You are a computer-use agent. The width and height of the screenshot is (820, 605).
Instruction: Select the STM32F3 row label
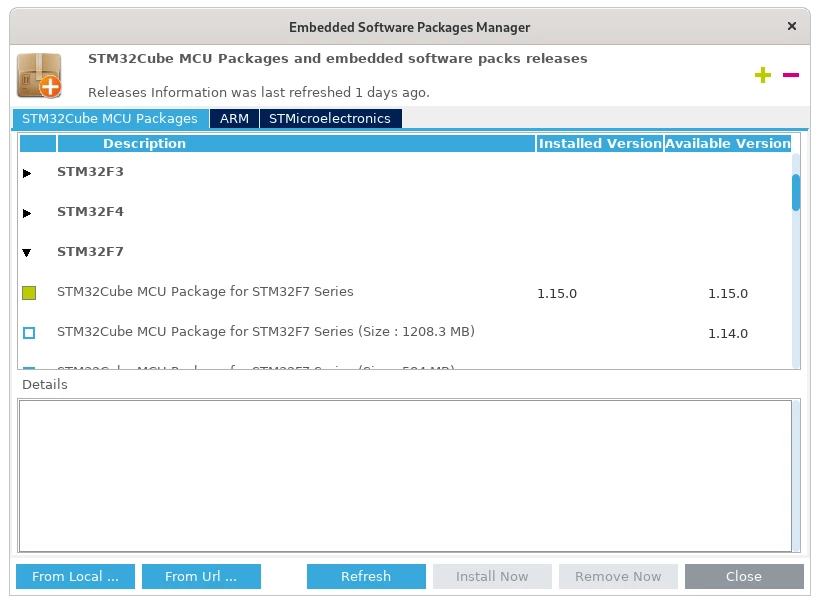click(x=90, y=172)
